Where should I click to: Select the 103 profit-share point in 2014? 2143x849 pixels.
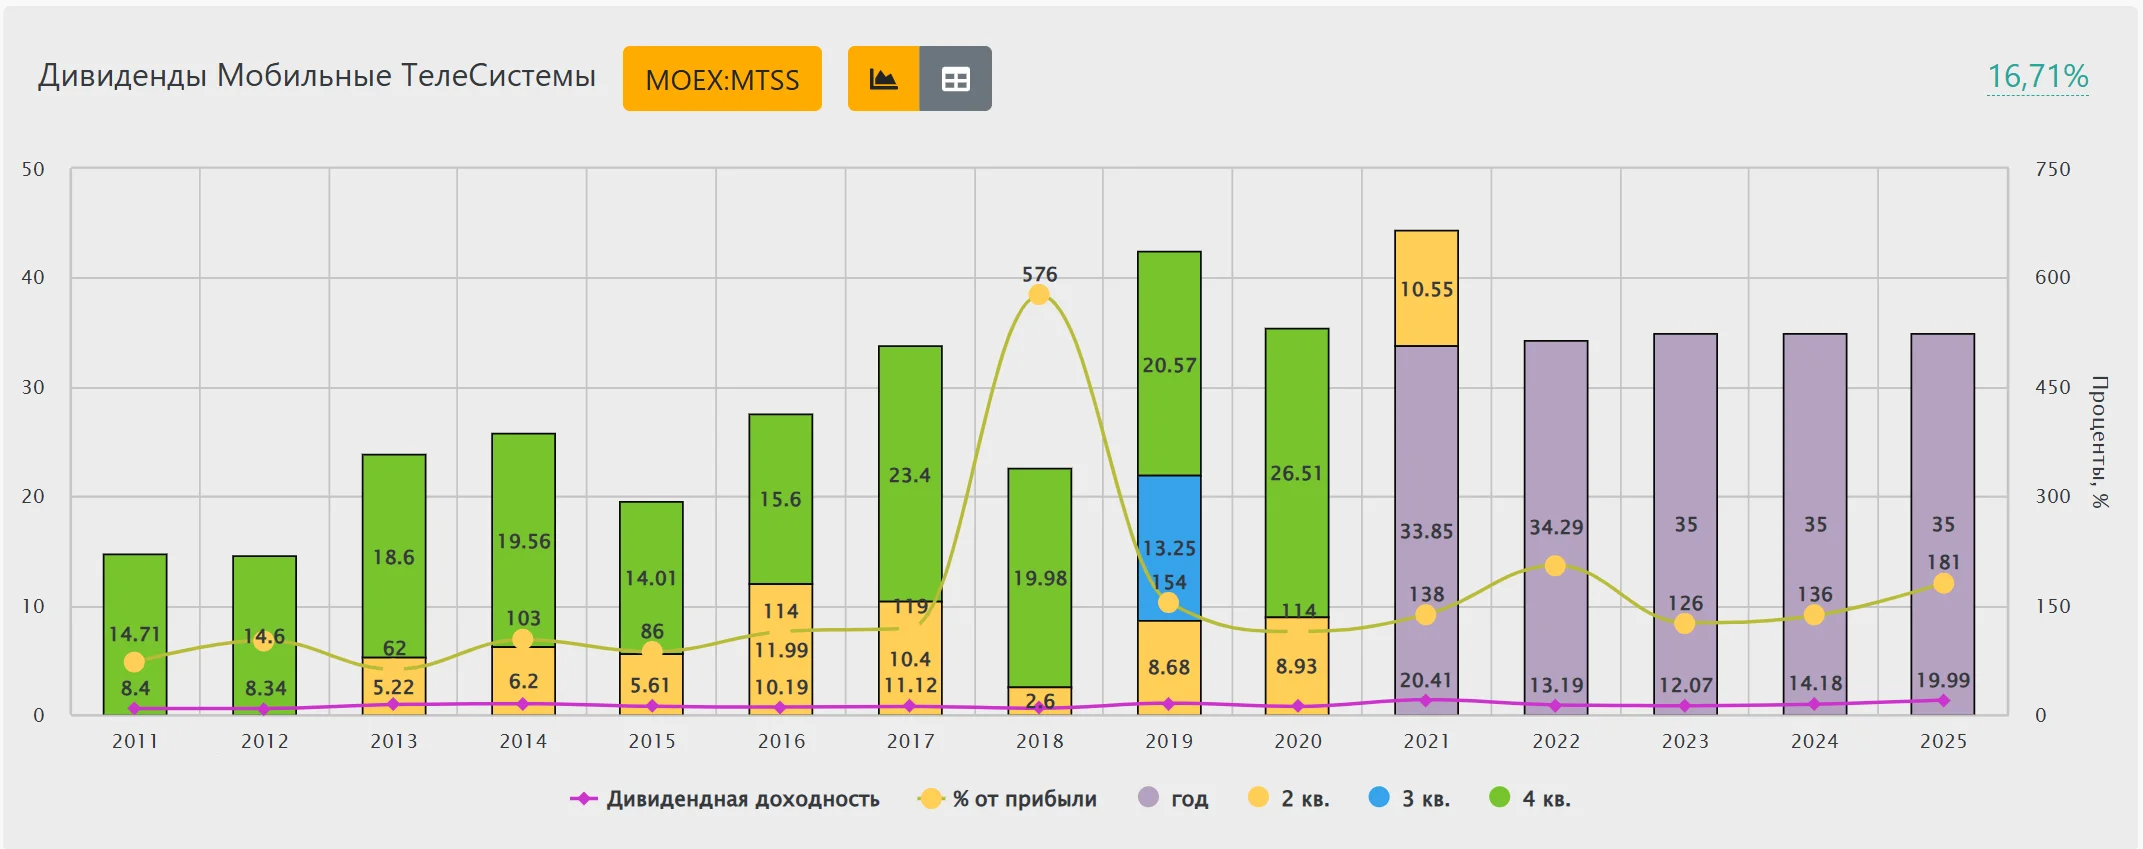pyautogui.click(x=522, y=639)
